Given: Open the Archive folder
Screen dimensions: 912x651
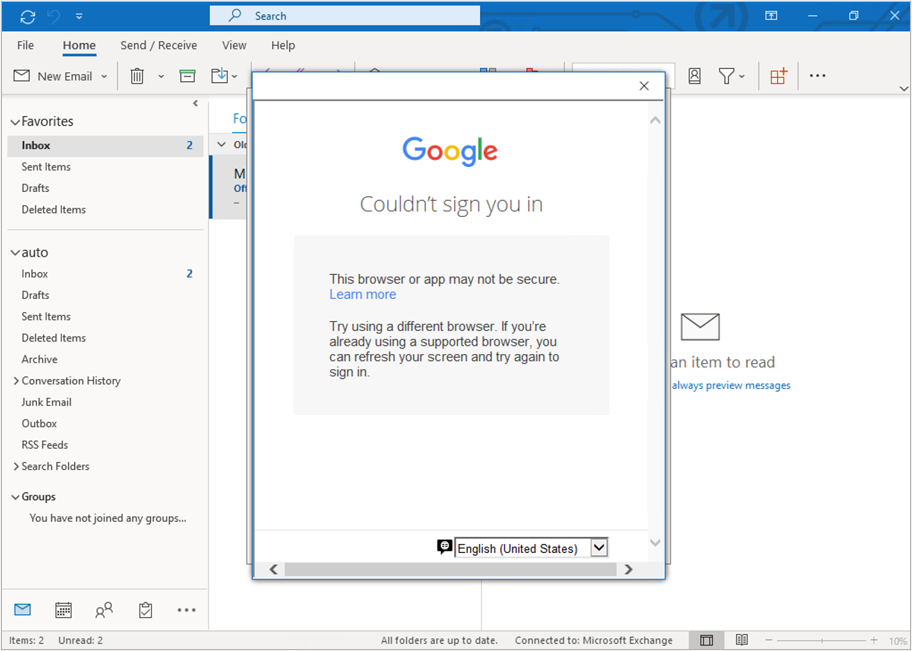Looking at the screenshot, I should pos(40,360).
